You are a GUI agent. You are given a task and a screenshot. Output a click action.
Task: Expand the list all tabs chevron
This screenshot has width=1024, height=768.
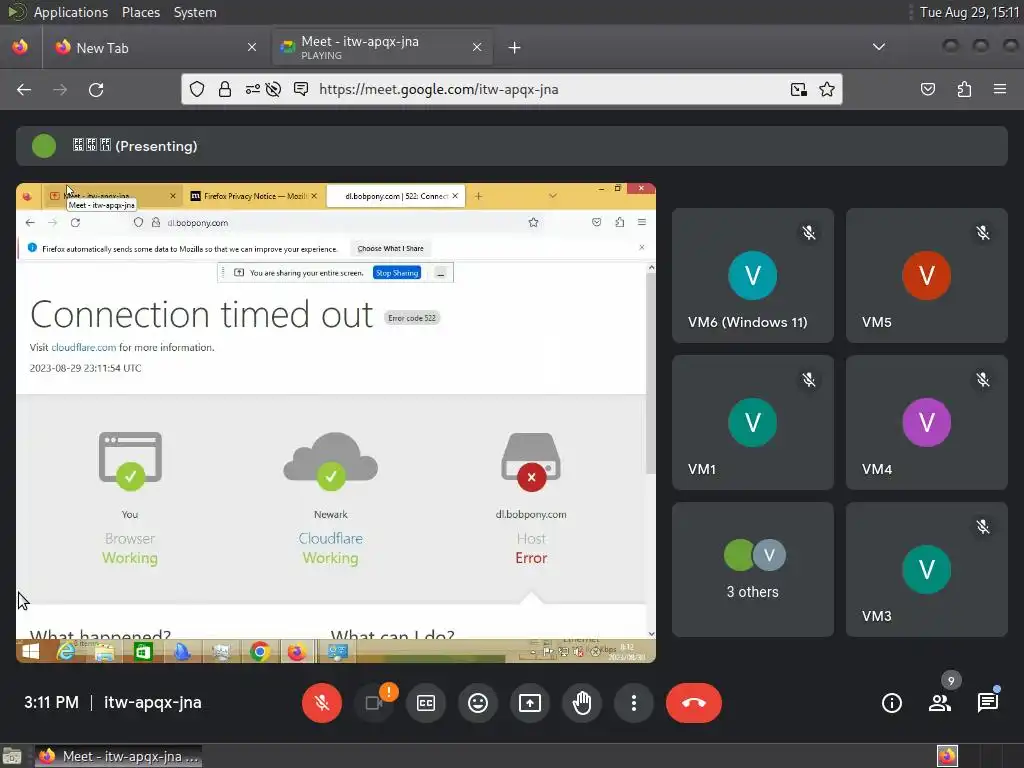[x=879, y=47]
